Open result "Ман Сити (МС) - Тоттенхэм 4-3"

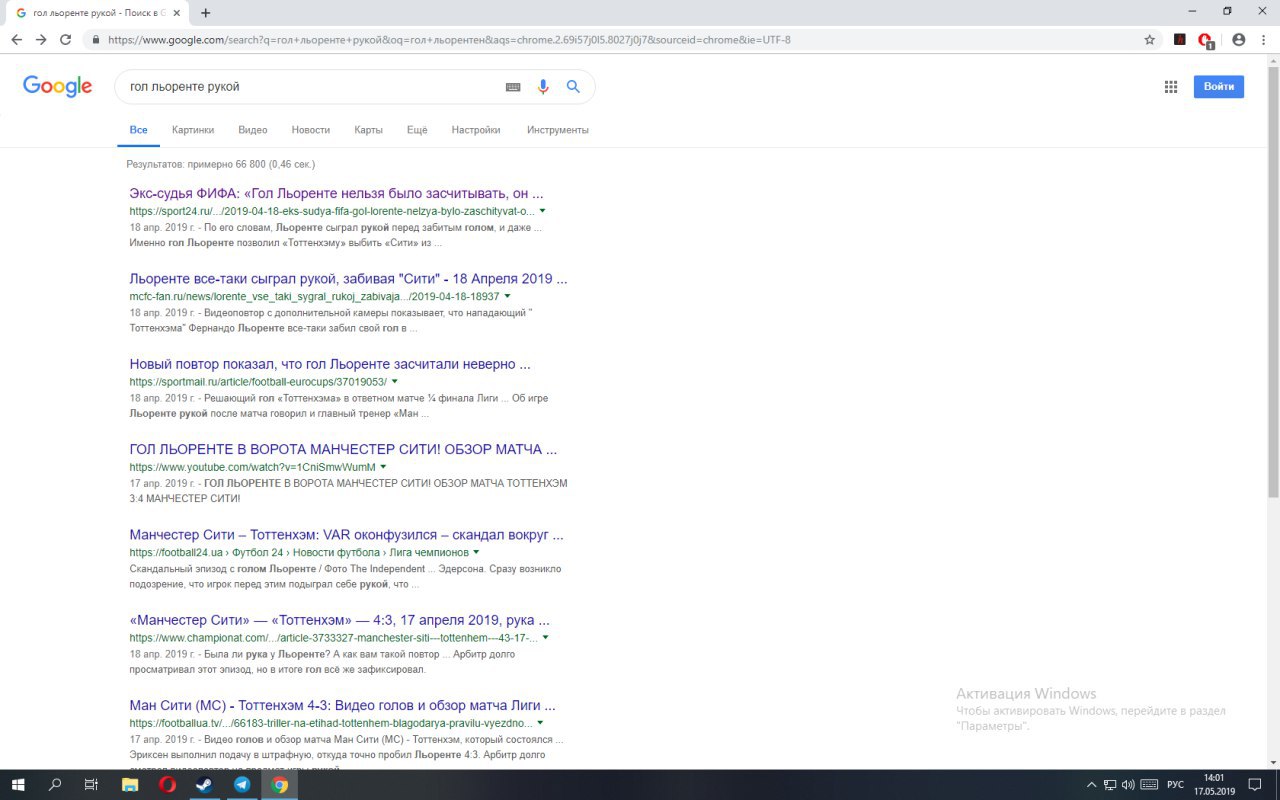point(342,705)
